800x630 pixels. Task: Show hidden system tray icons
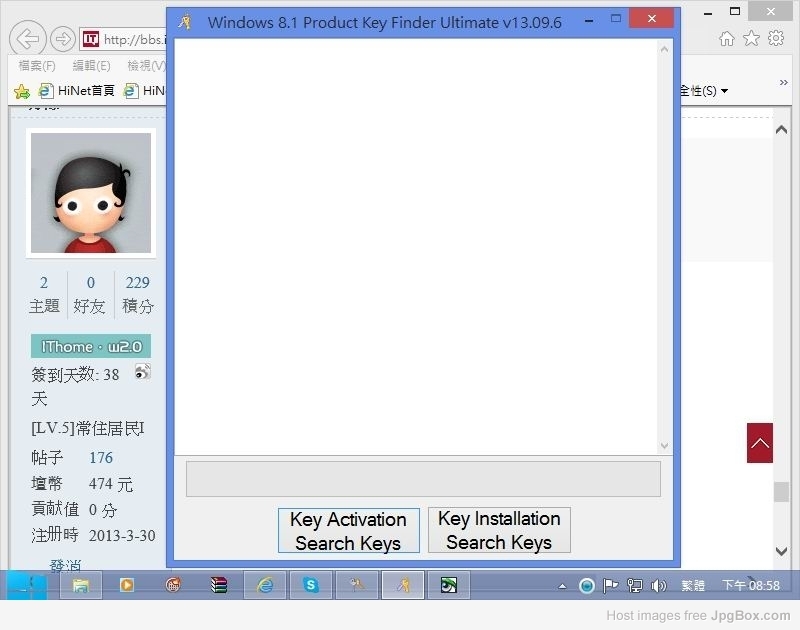click(562, 586)
